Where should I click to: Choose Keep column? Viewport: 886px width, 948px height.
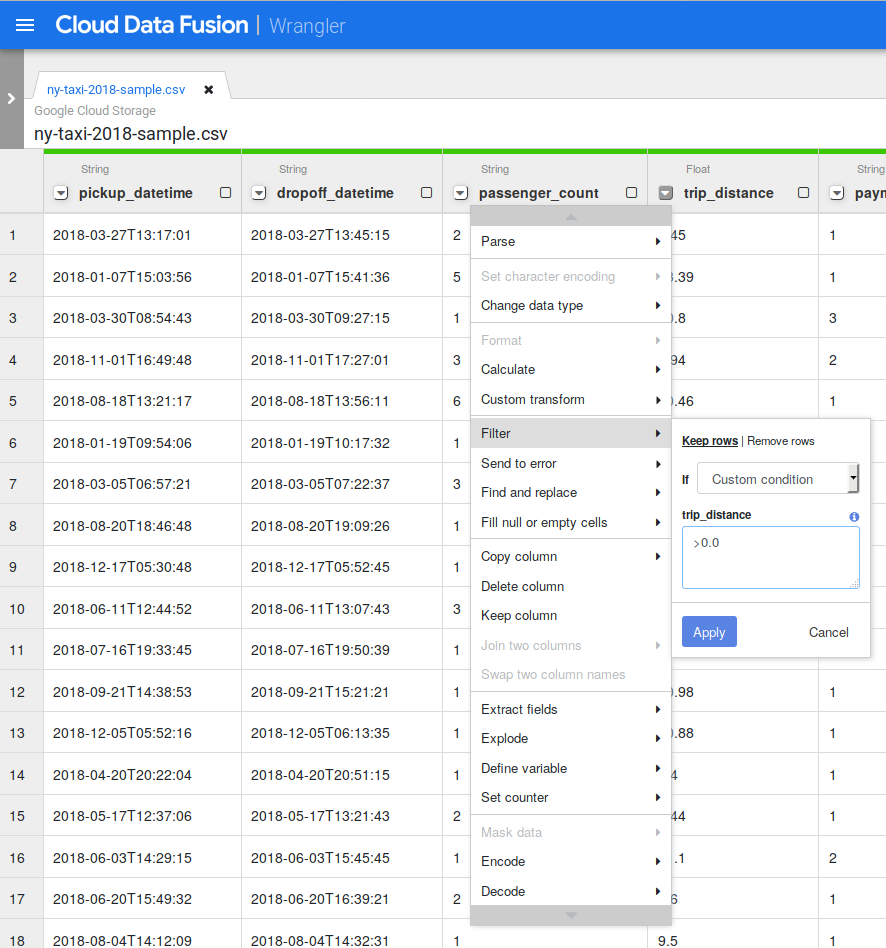pos(571,615)
